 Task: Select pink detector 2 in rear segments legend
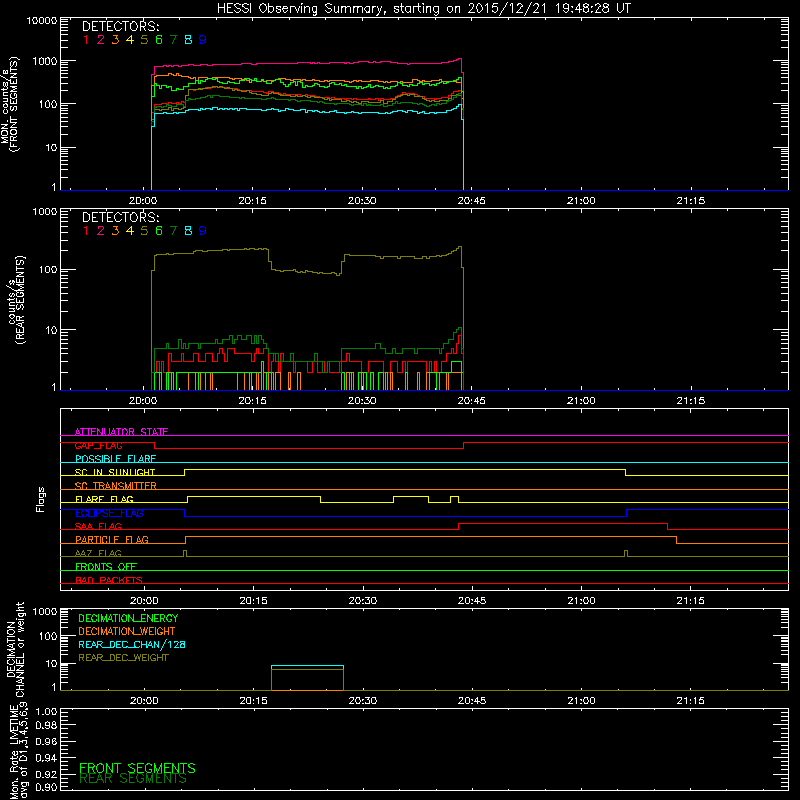pos(101,231)
